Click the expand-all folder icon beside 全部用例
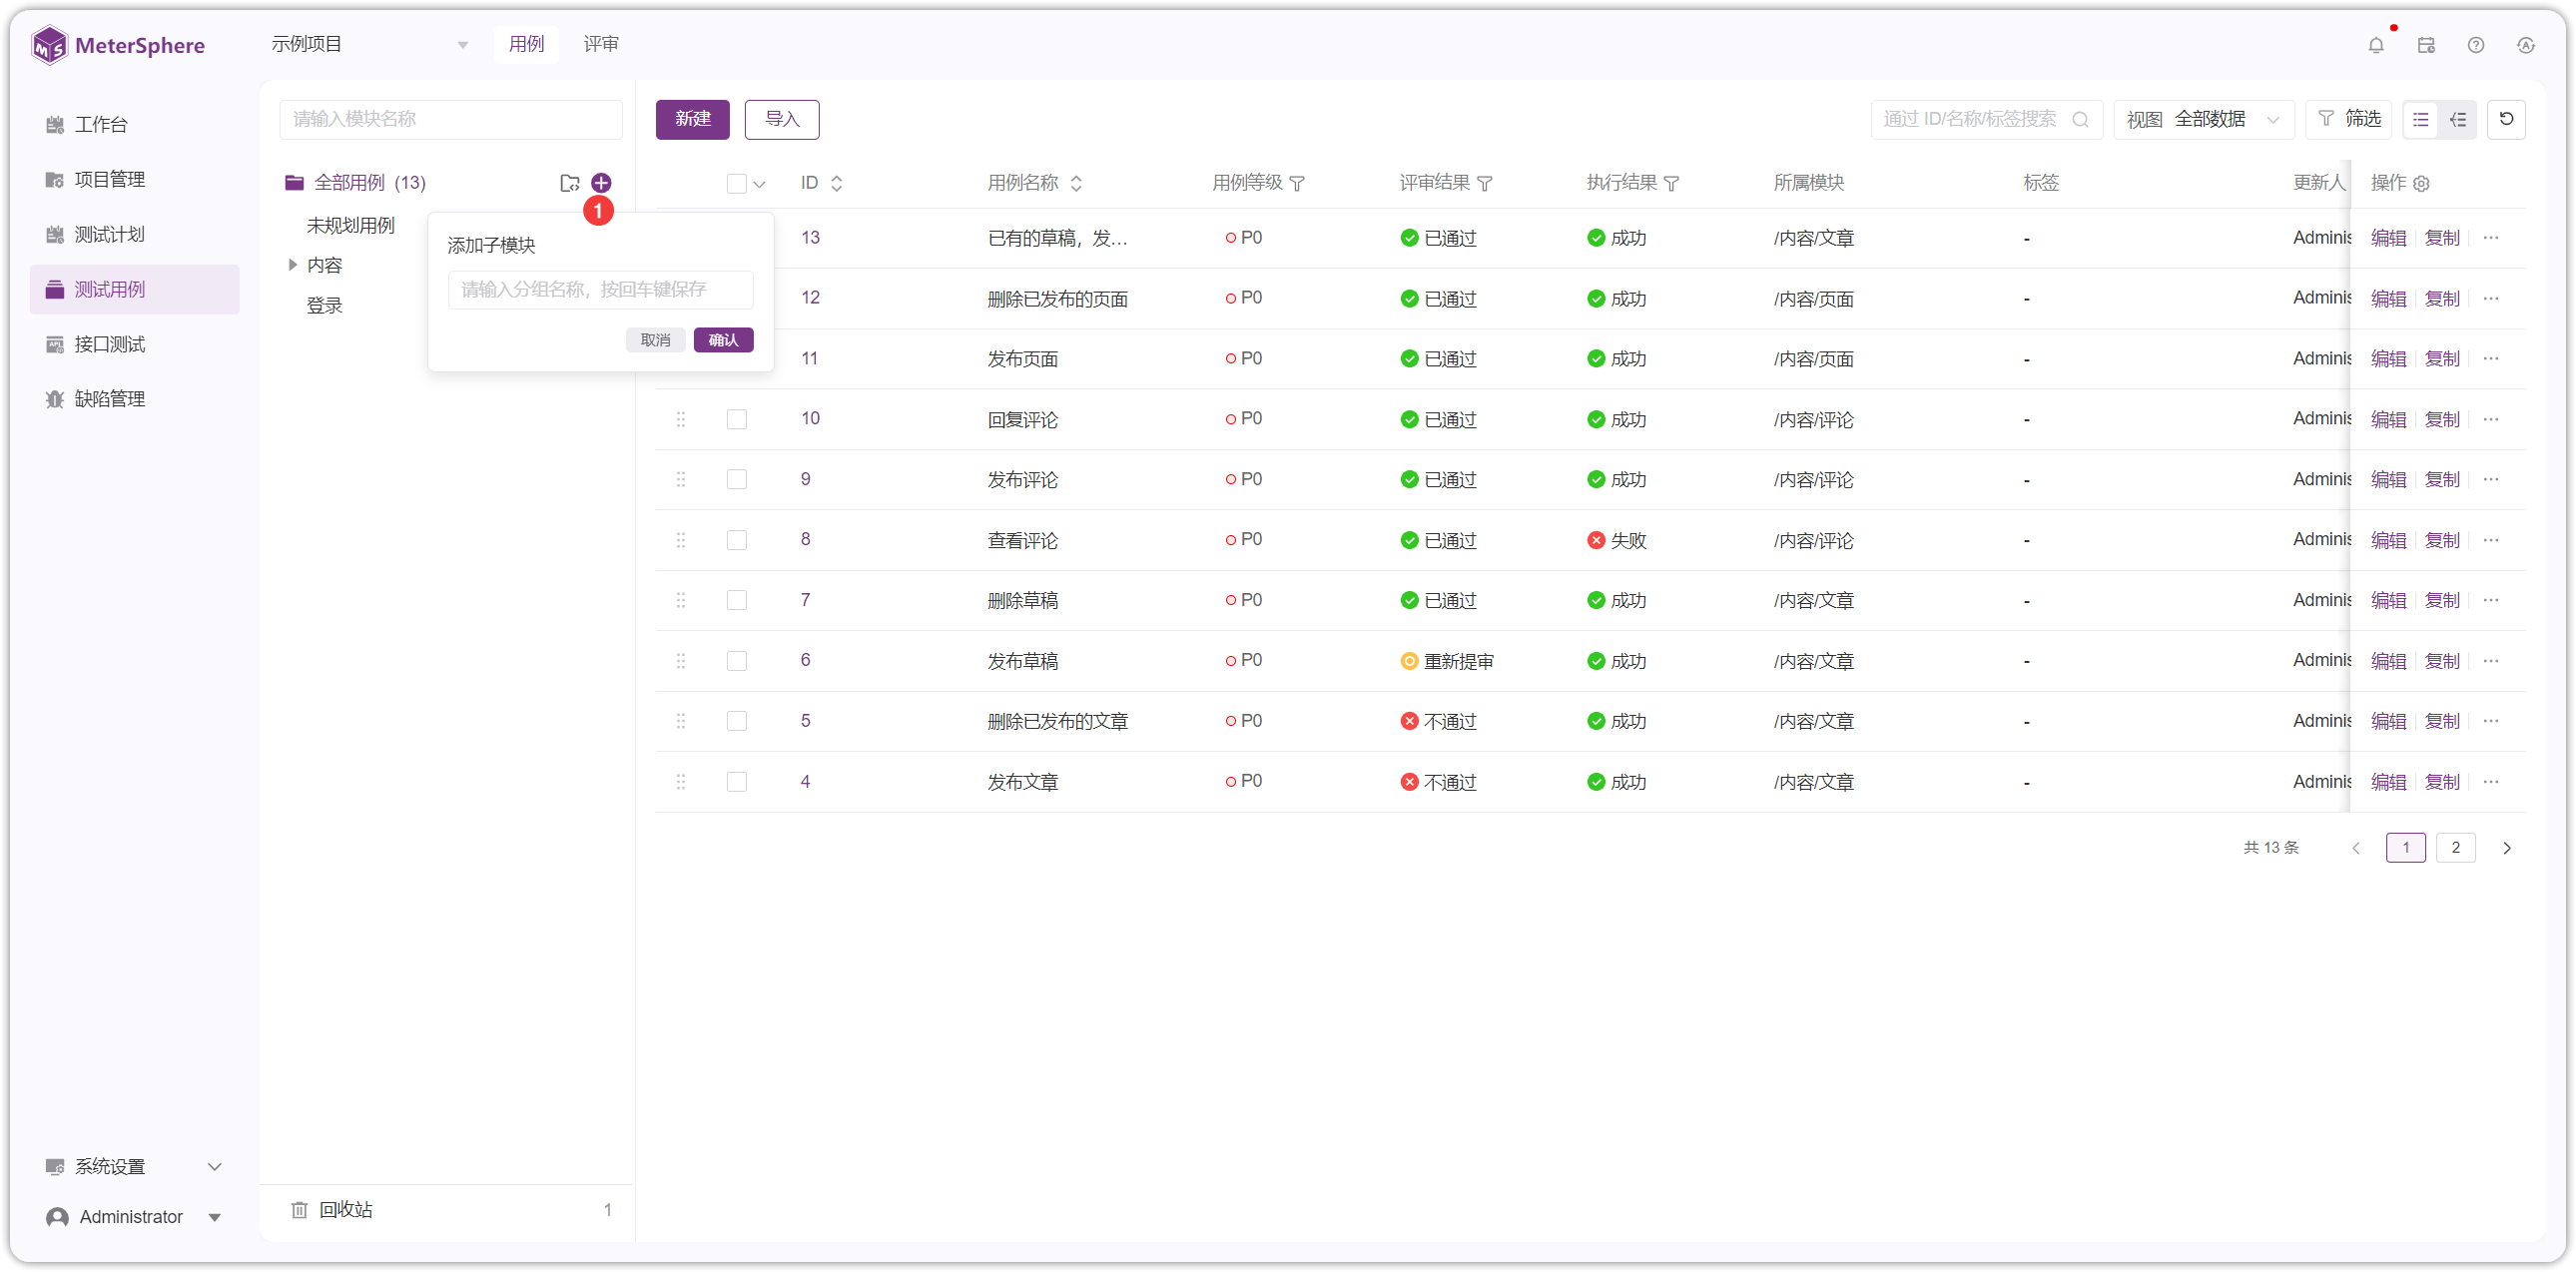This screenshot has height=1272, width=2576. coord(570,182)
